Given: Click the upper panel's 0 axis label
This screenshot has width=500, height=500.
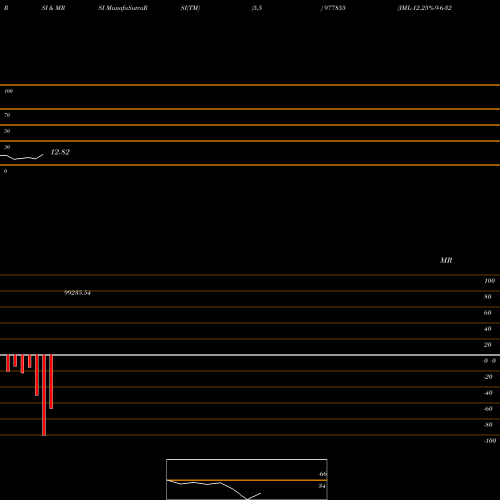Looking at the screenshot, I should point(5,171).
